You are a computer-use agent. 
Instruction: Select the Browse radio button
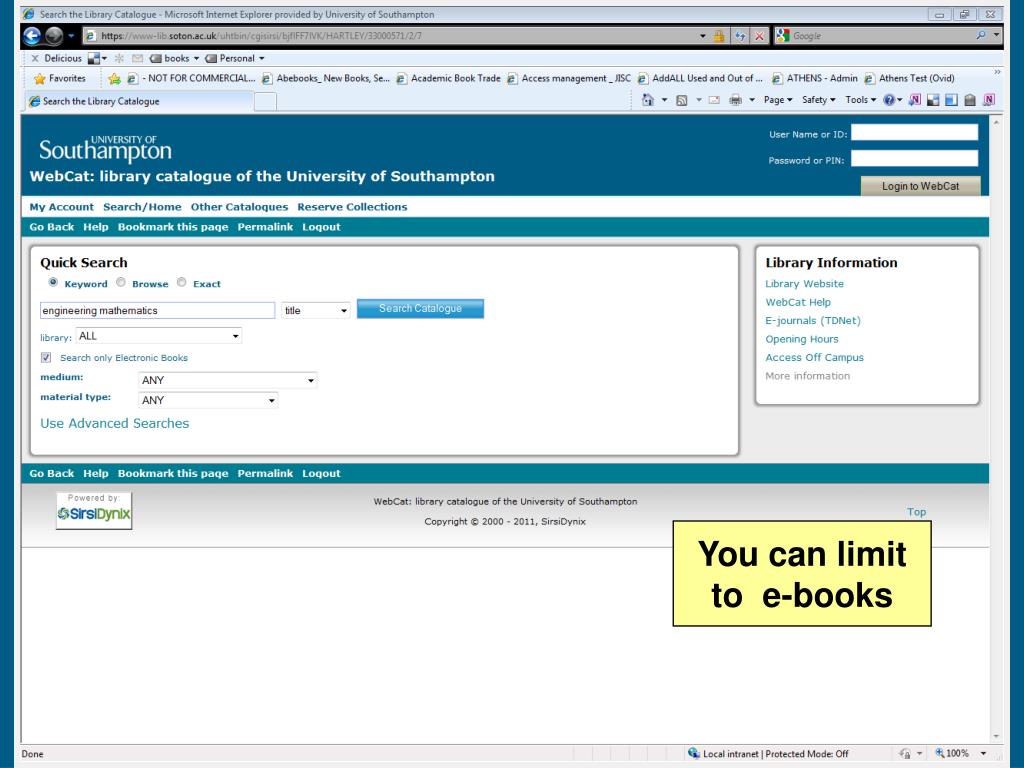tap(121, 282)
